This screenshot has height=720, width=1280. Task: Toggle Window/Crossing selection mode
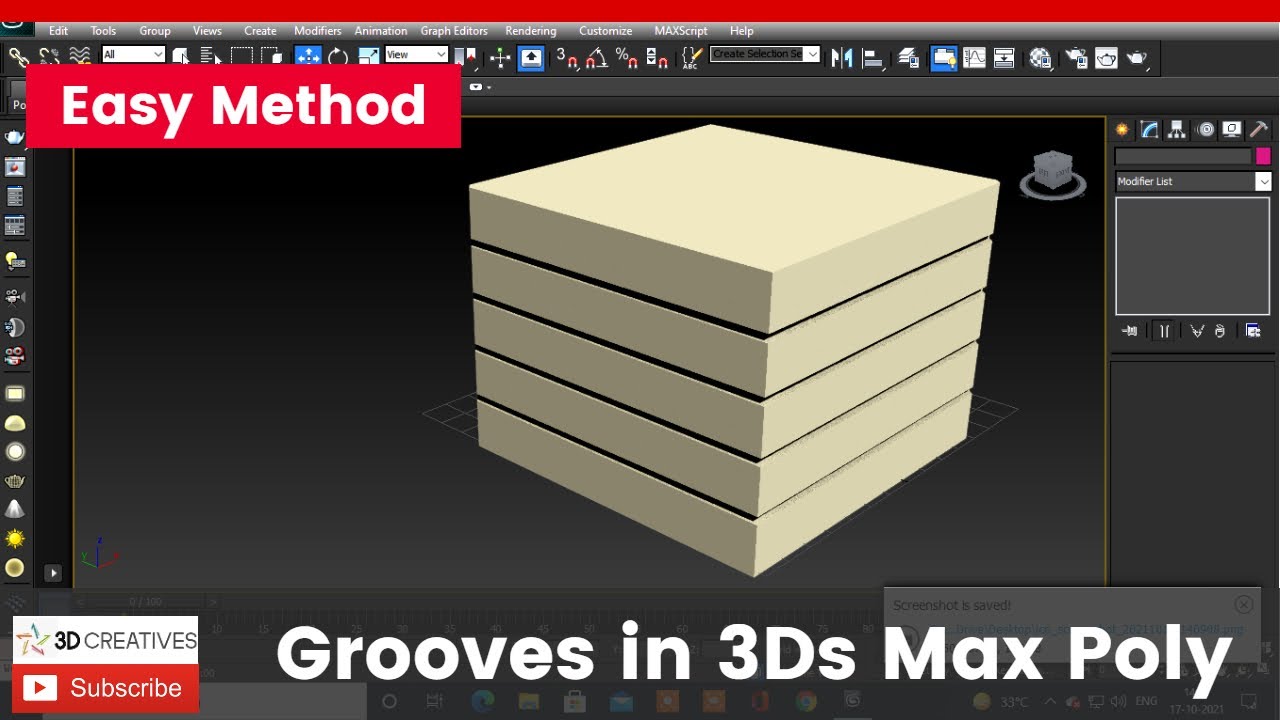[271, 57]
